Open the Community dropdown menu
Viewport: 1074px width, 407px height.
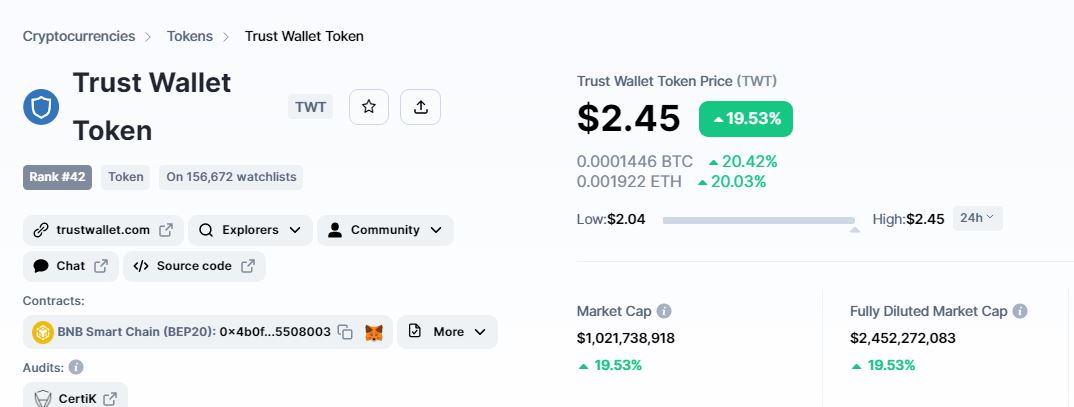[385, 230]
